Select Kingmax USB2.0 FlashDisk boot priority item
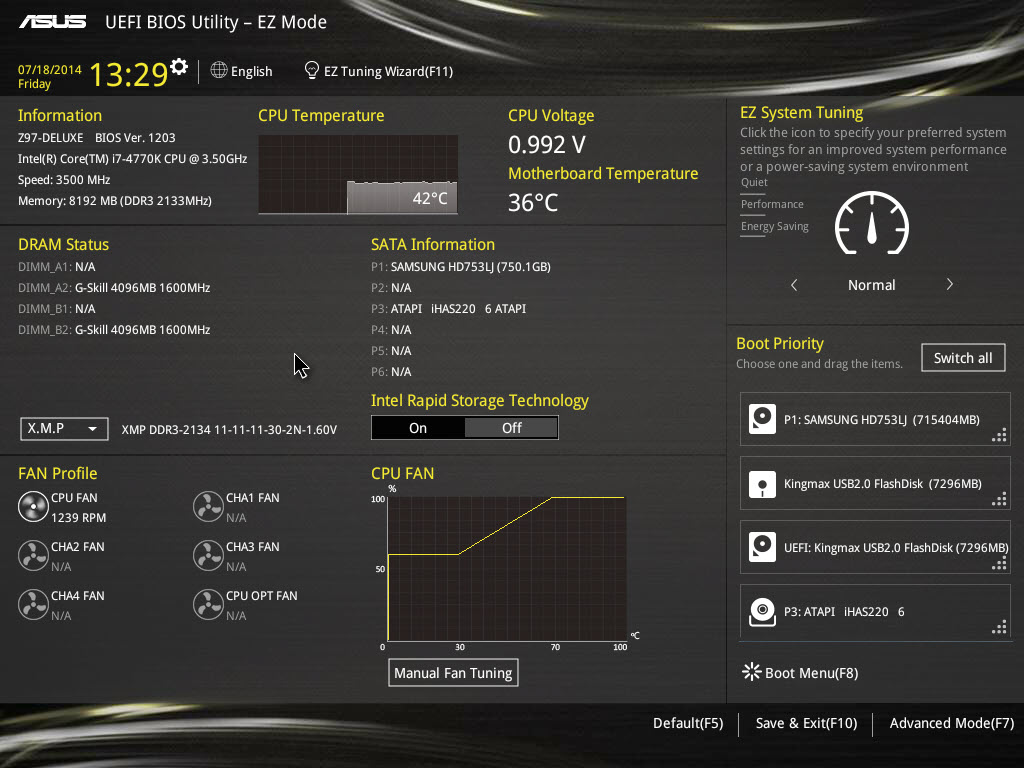 875,483
